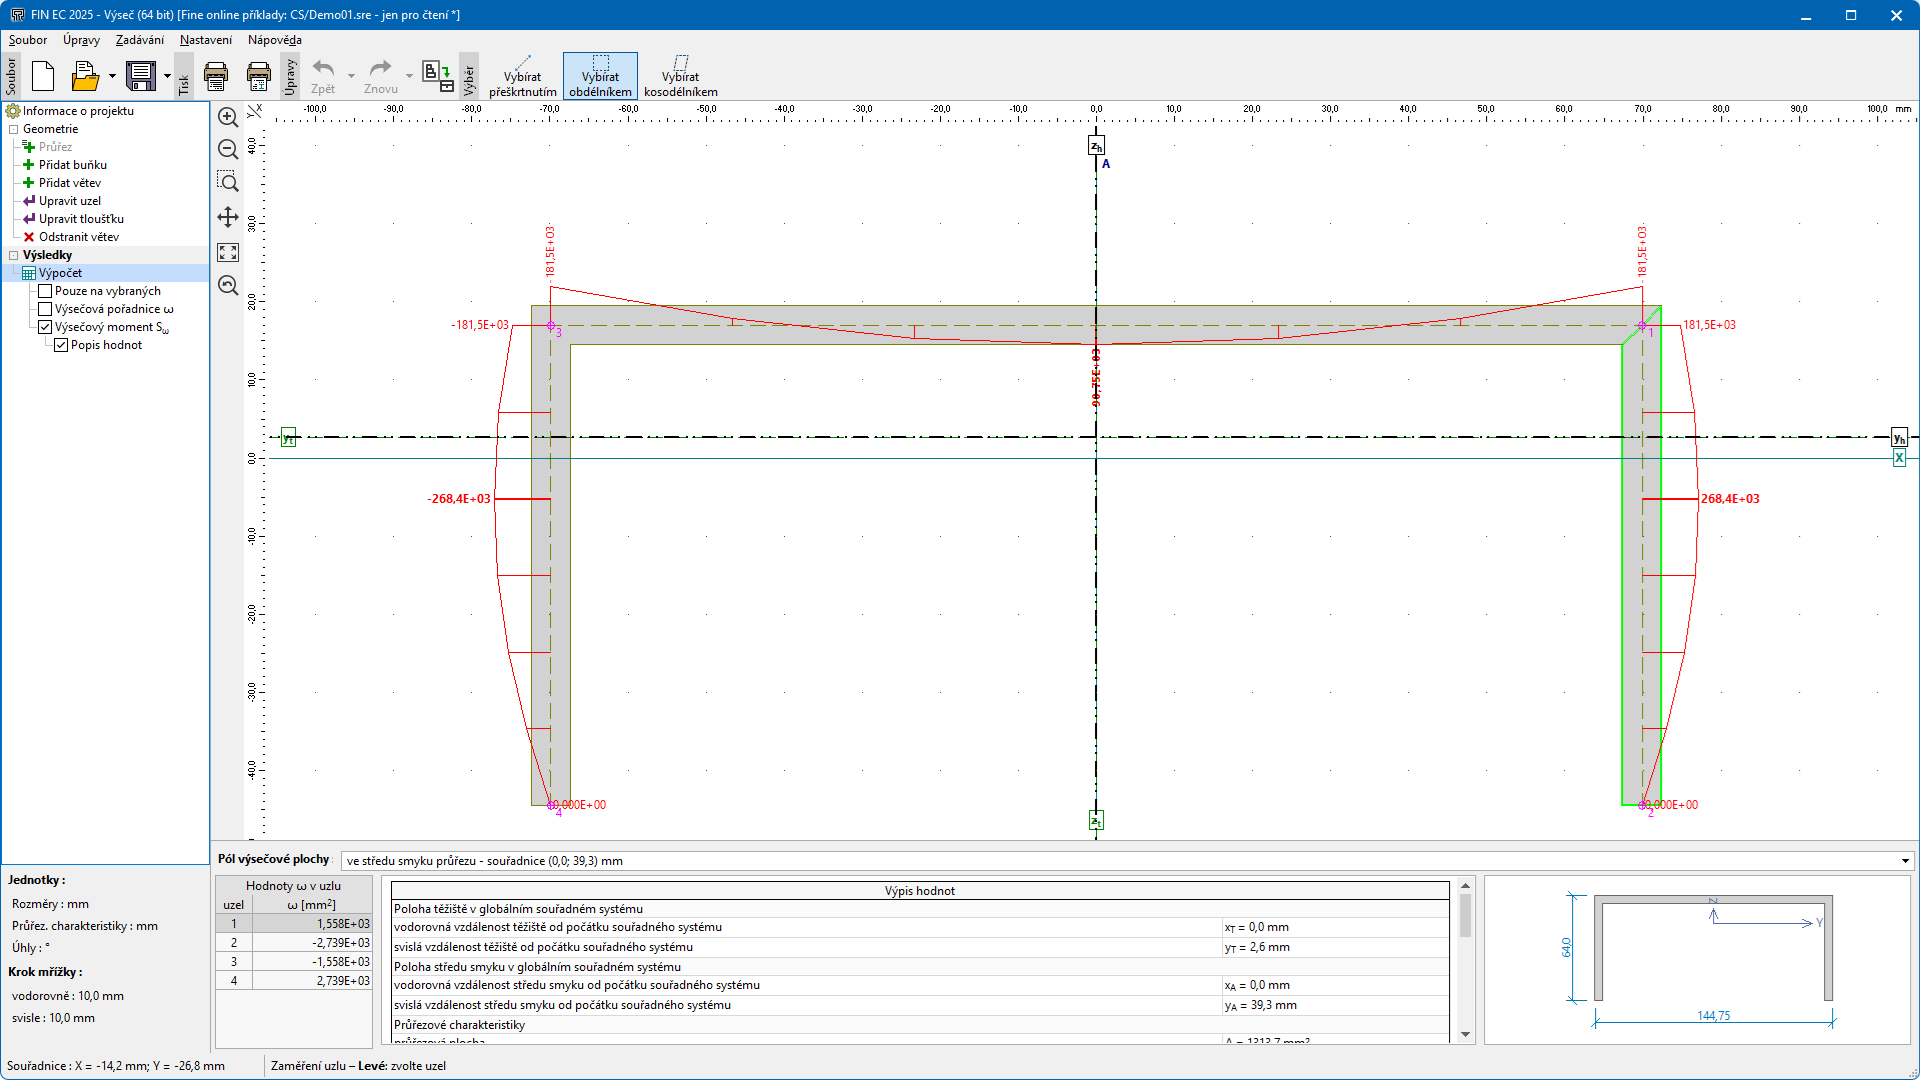Click the zoom out magnifier icon
Screen dimensions: 1920x1080
click(x=228, y=150)
